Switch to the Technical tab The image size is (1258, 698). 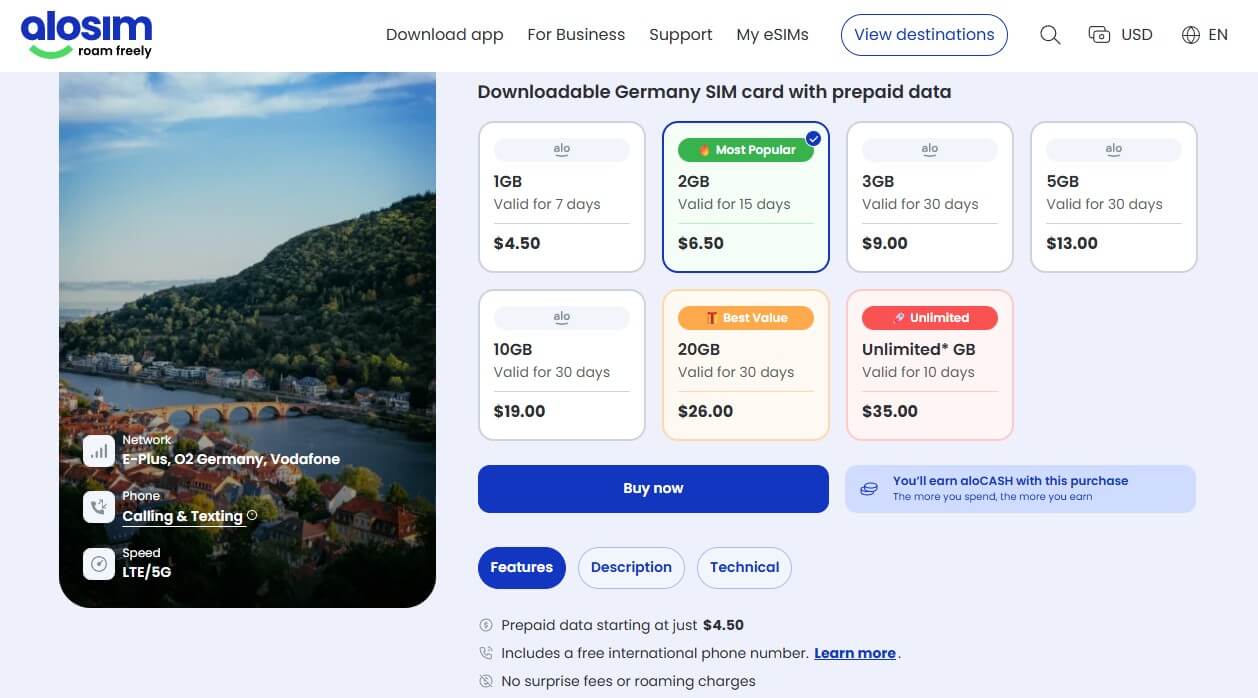(x=744, y=567)
